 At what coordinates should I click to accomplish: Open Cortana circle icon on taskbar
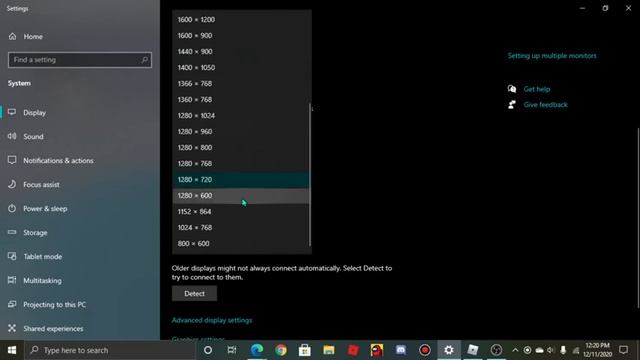coord(208,350)
